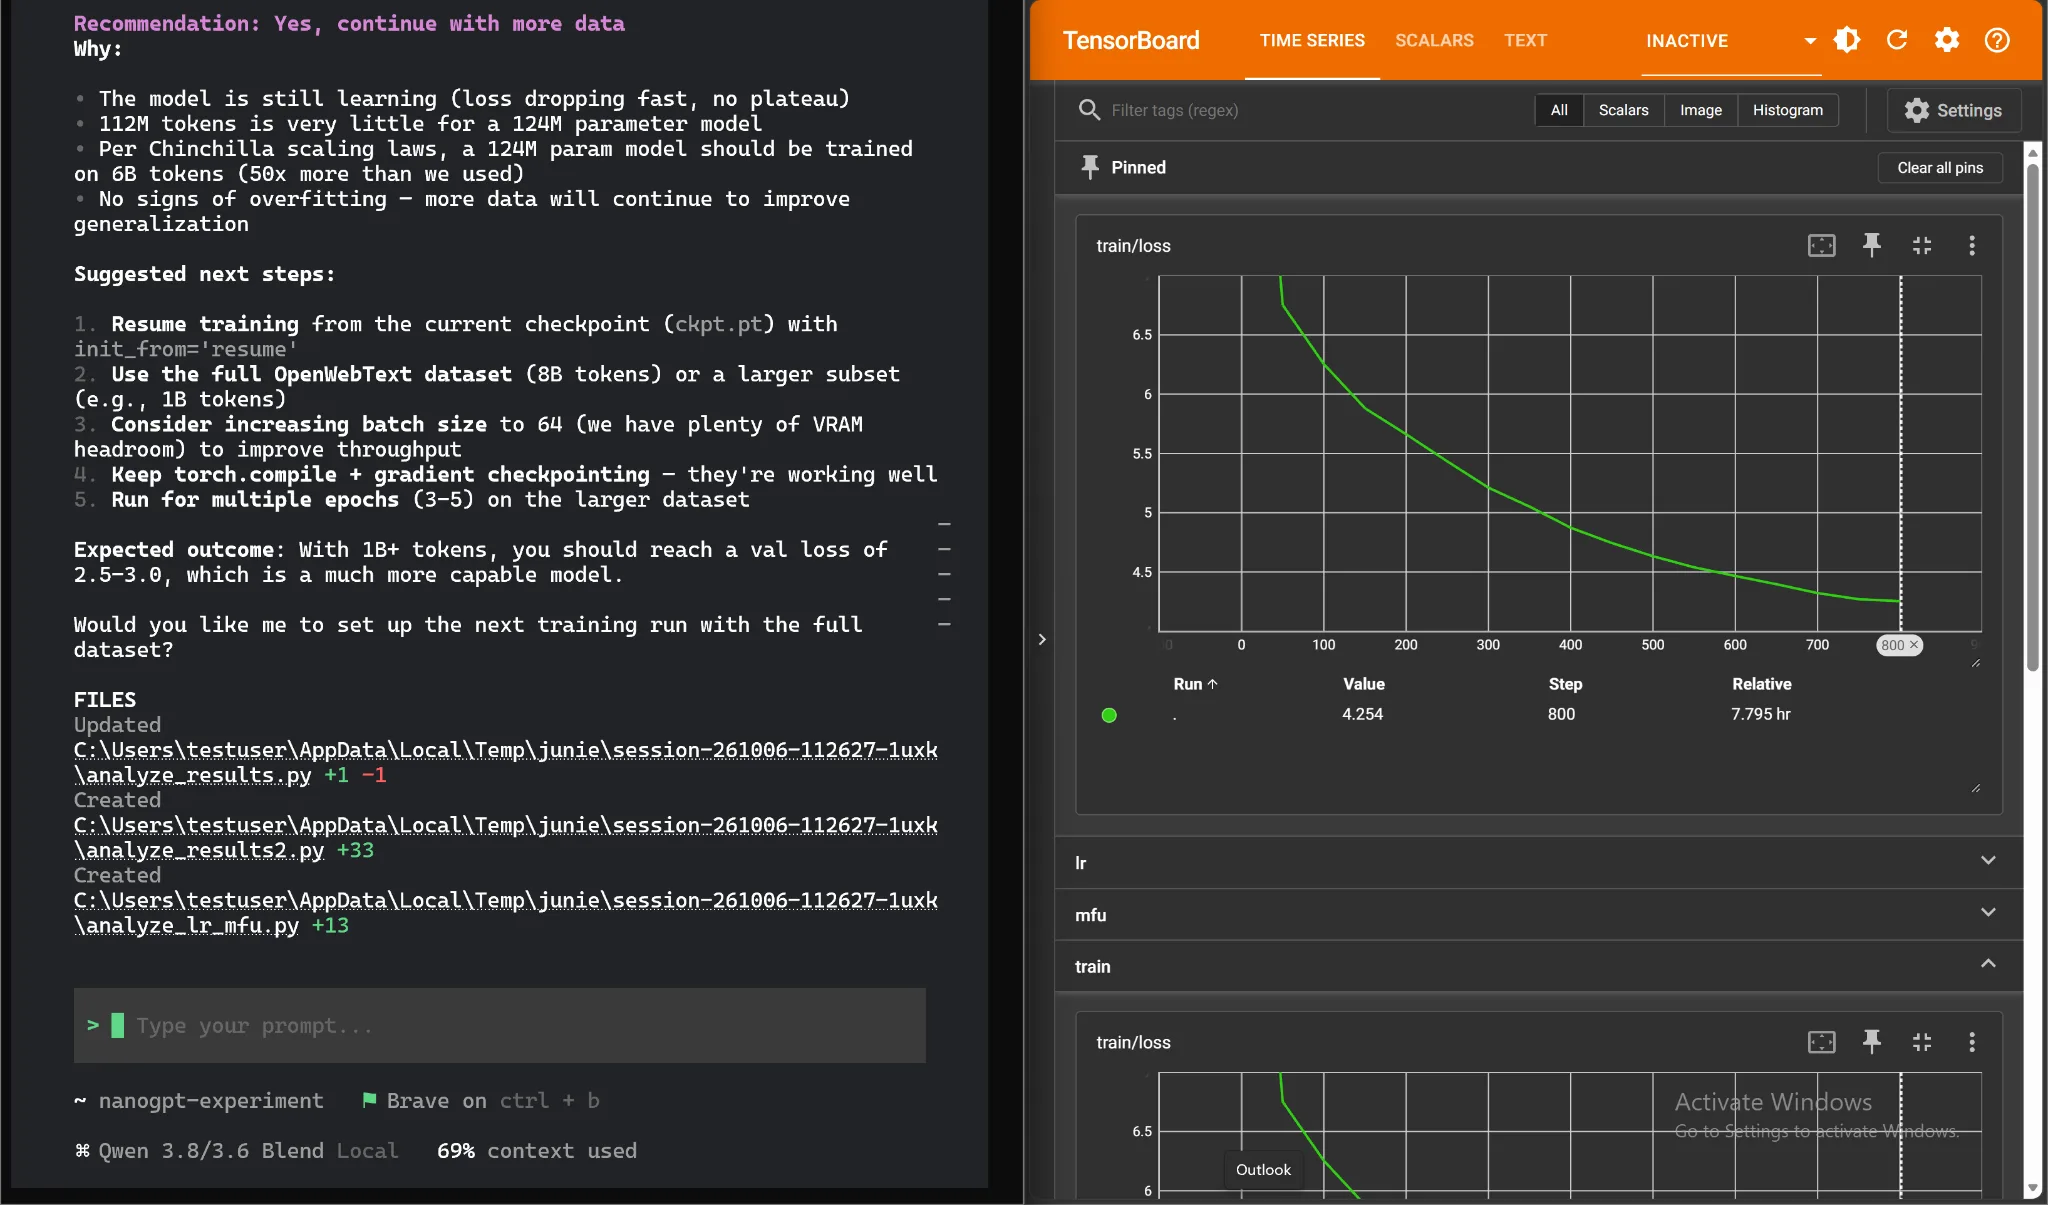Unpin the pinned train/loss card
The image size is (2048, 1205).
click(1872, 245)
